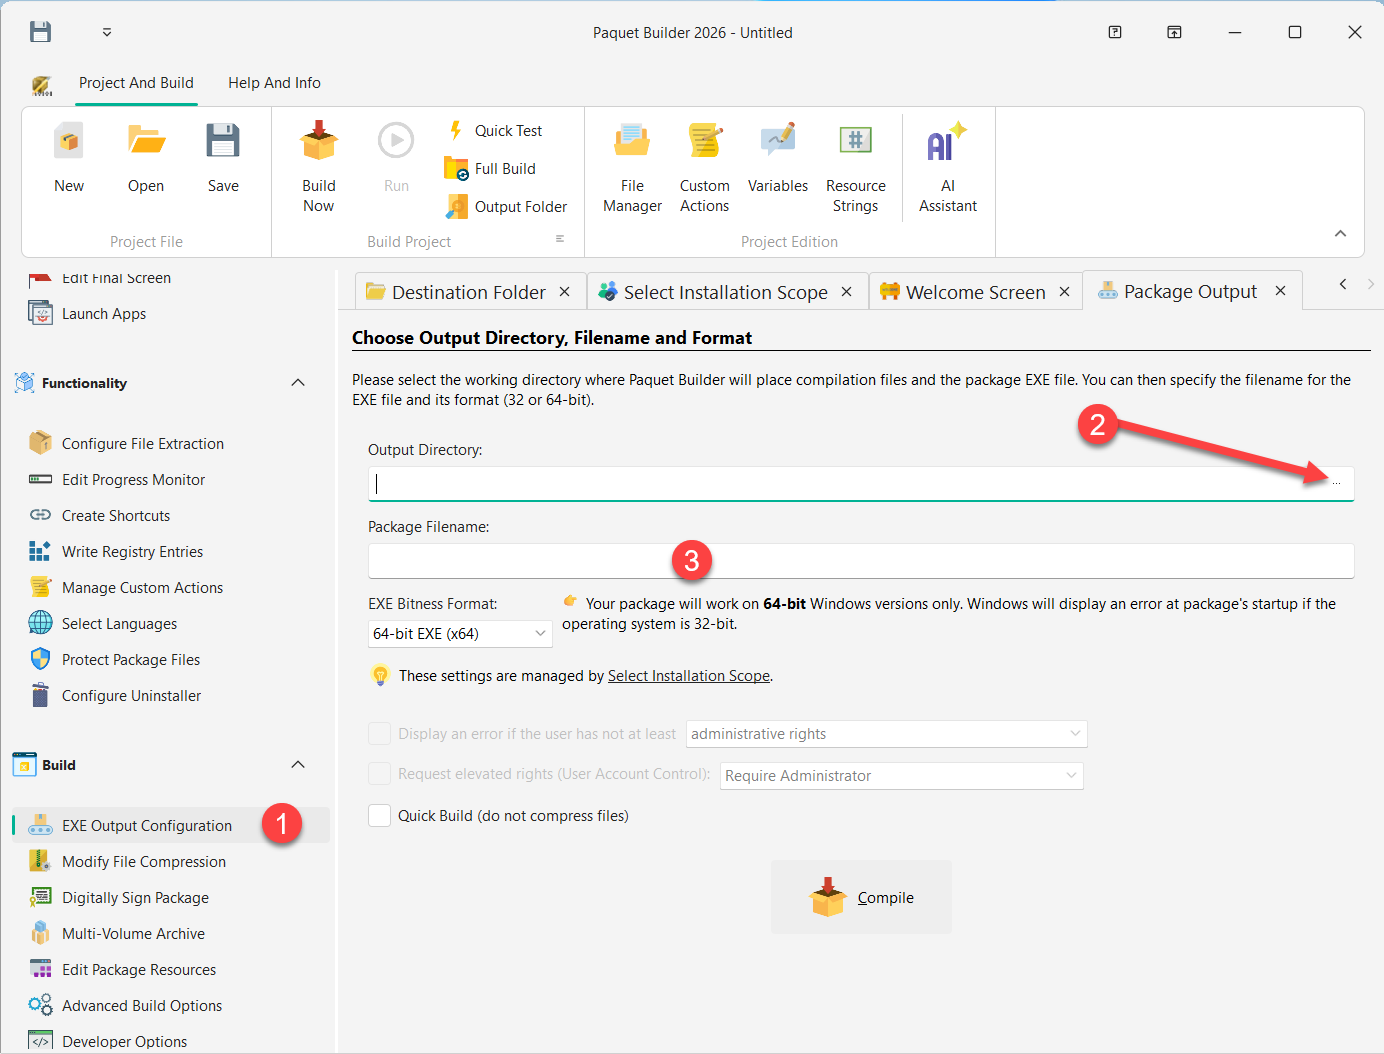Collapse the ribbon with chevron
1384x1054 pixels.
(1340, 234)
